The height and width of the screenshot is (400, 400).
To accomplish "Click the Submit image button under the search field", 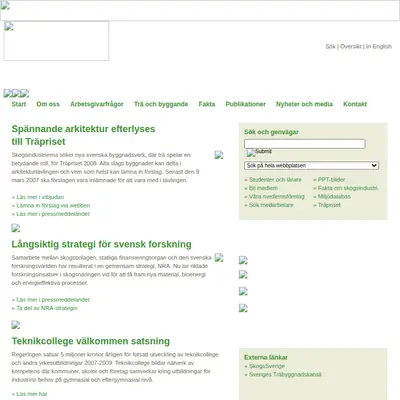I will [x=259, y=152].
